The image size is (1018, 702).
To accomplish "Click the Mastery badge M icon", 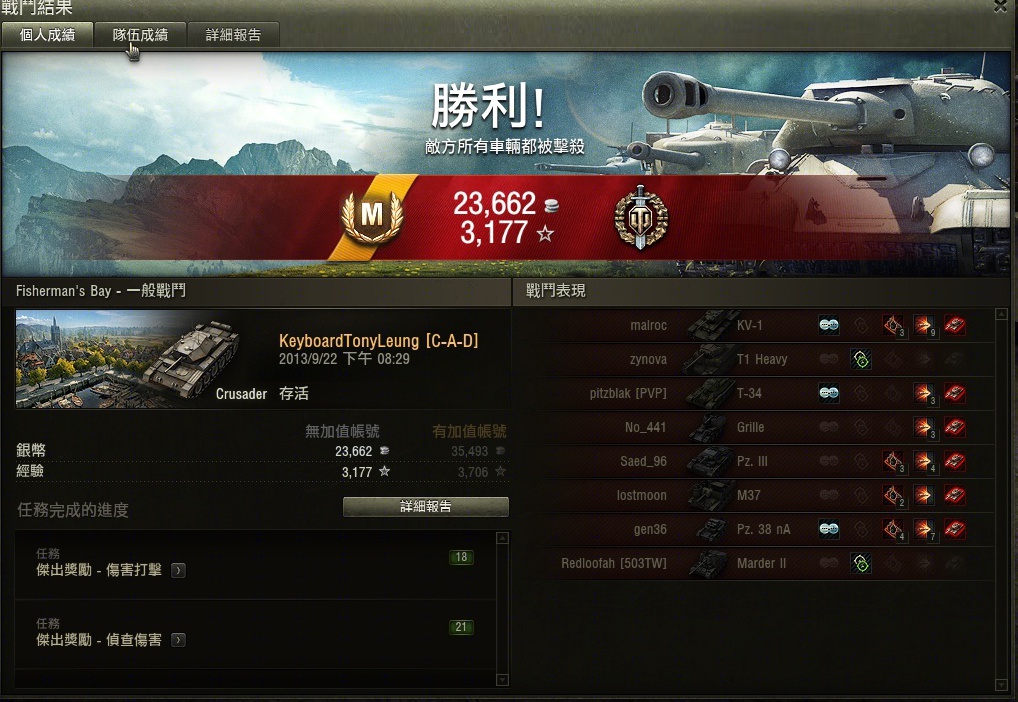I will [x=372, y=216].
